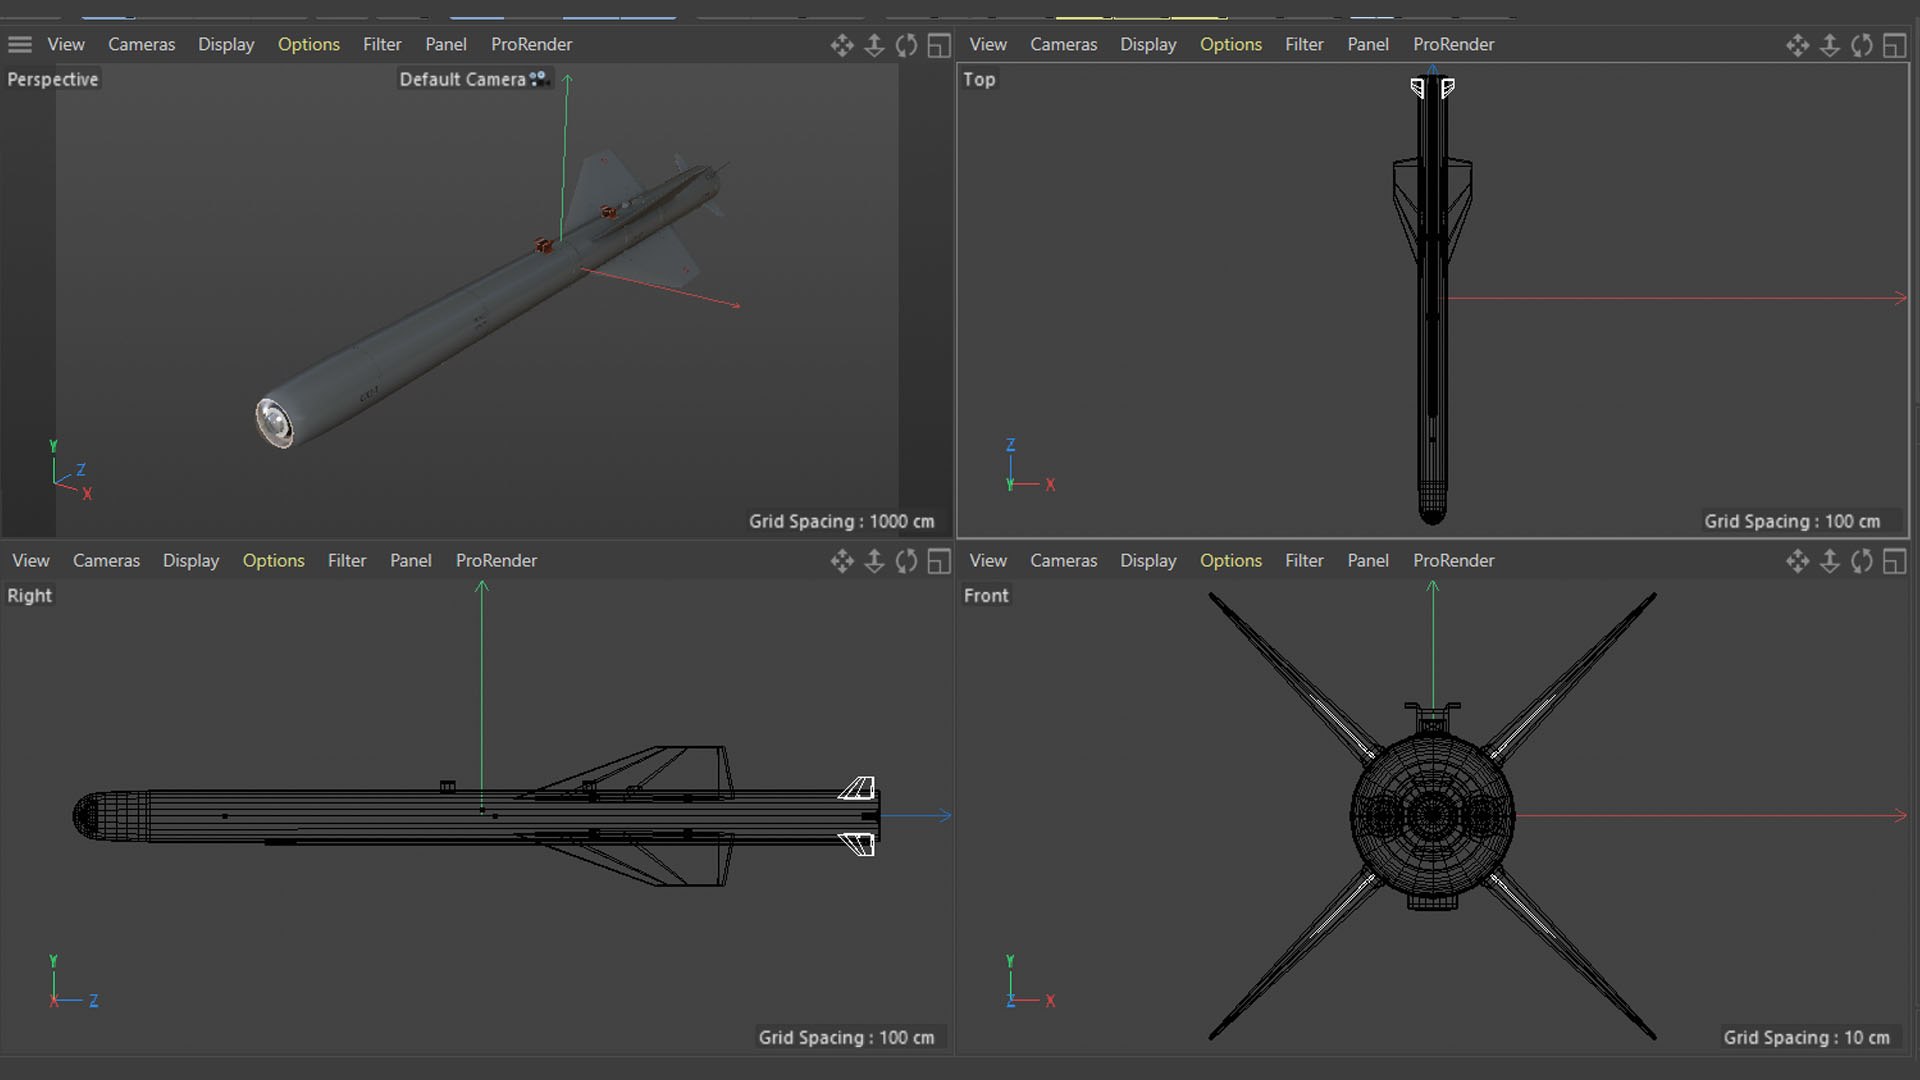Click the Perspective view name label
Screen dimensions: 1920x1080
coord(52,80)
